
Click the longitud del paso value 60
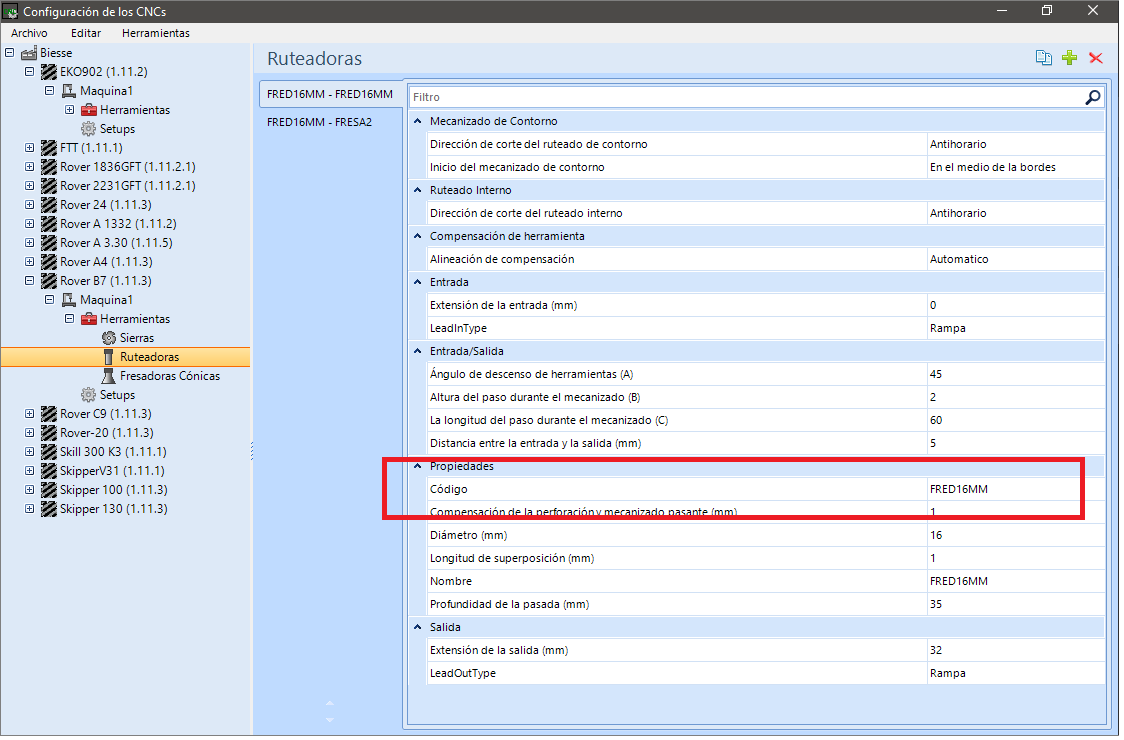pos(1016,420)
